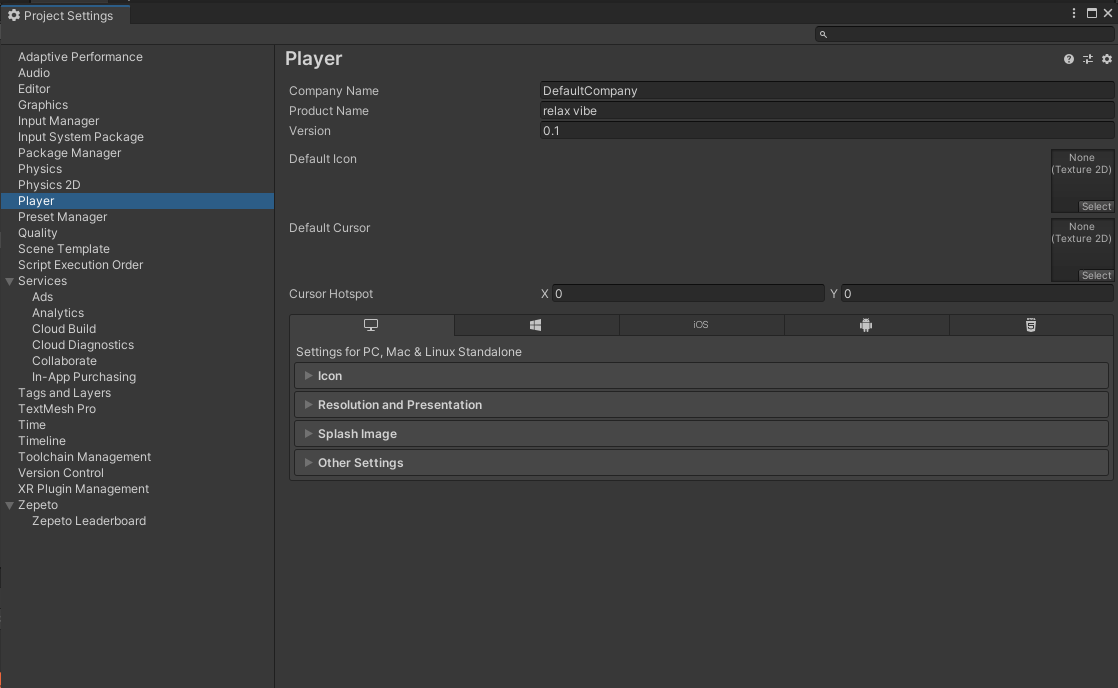Select Physics in the settings list
Image resolution: width=1118 pixels, height=688 pixels.
tap(40, 169)
